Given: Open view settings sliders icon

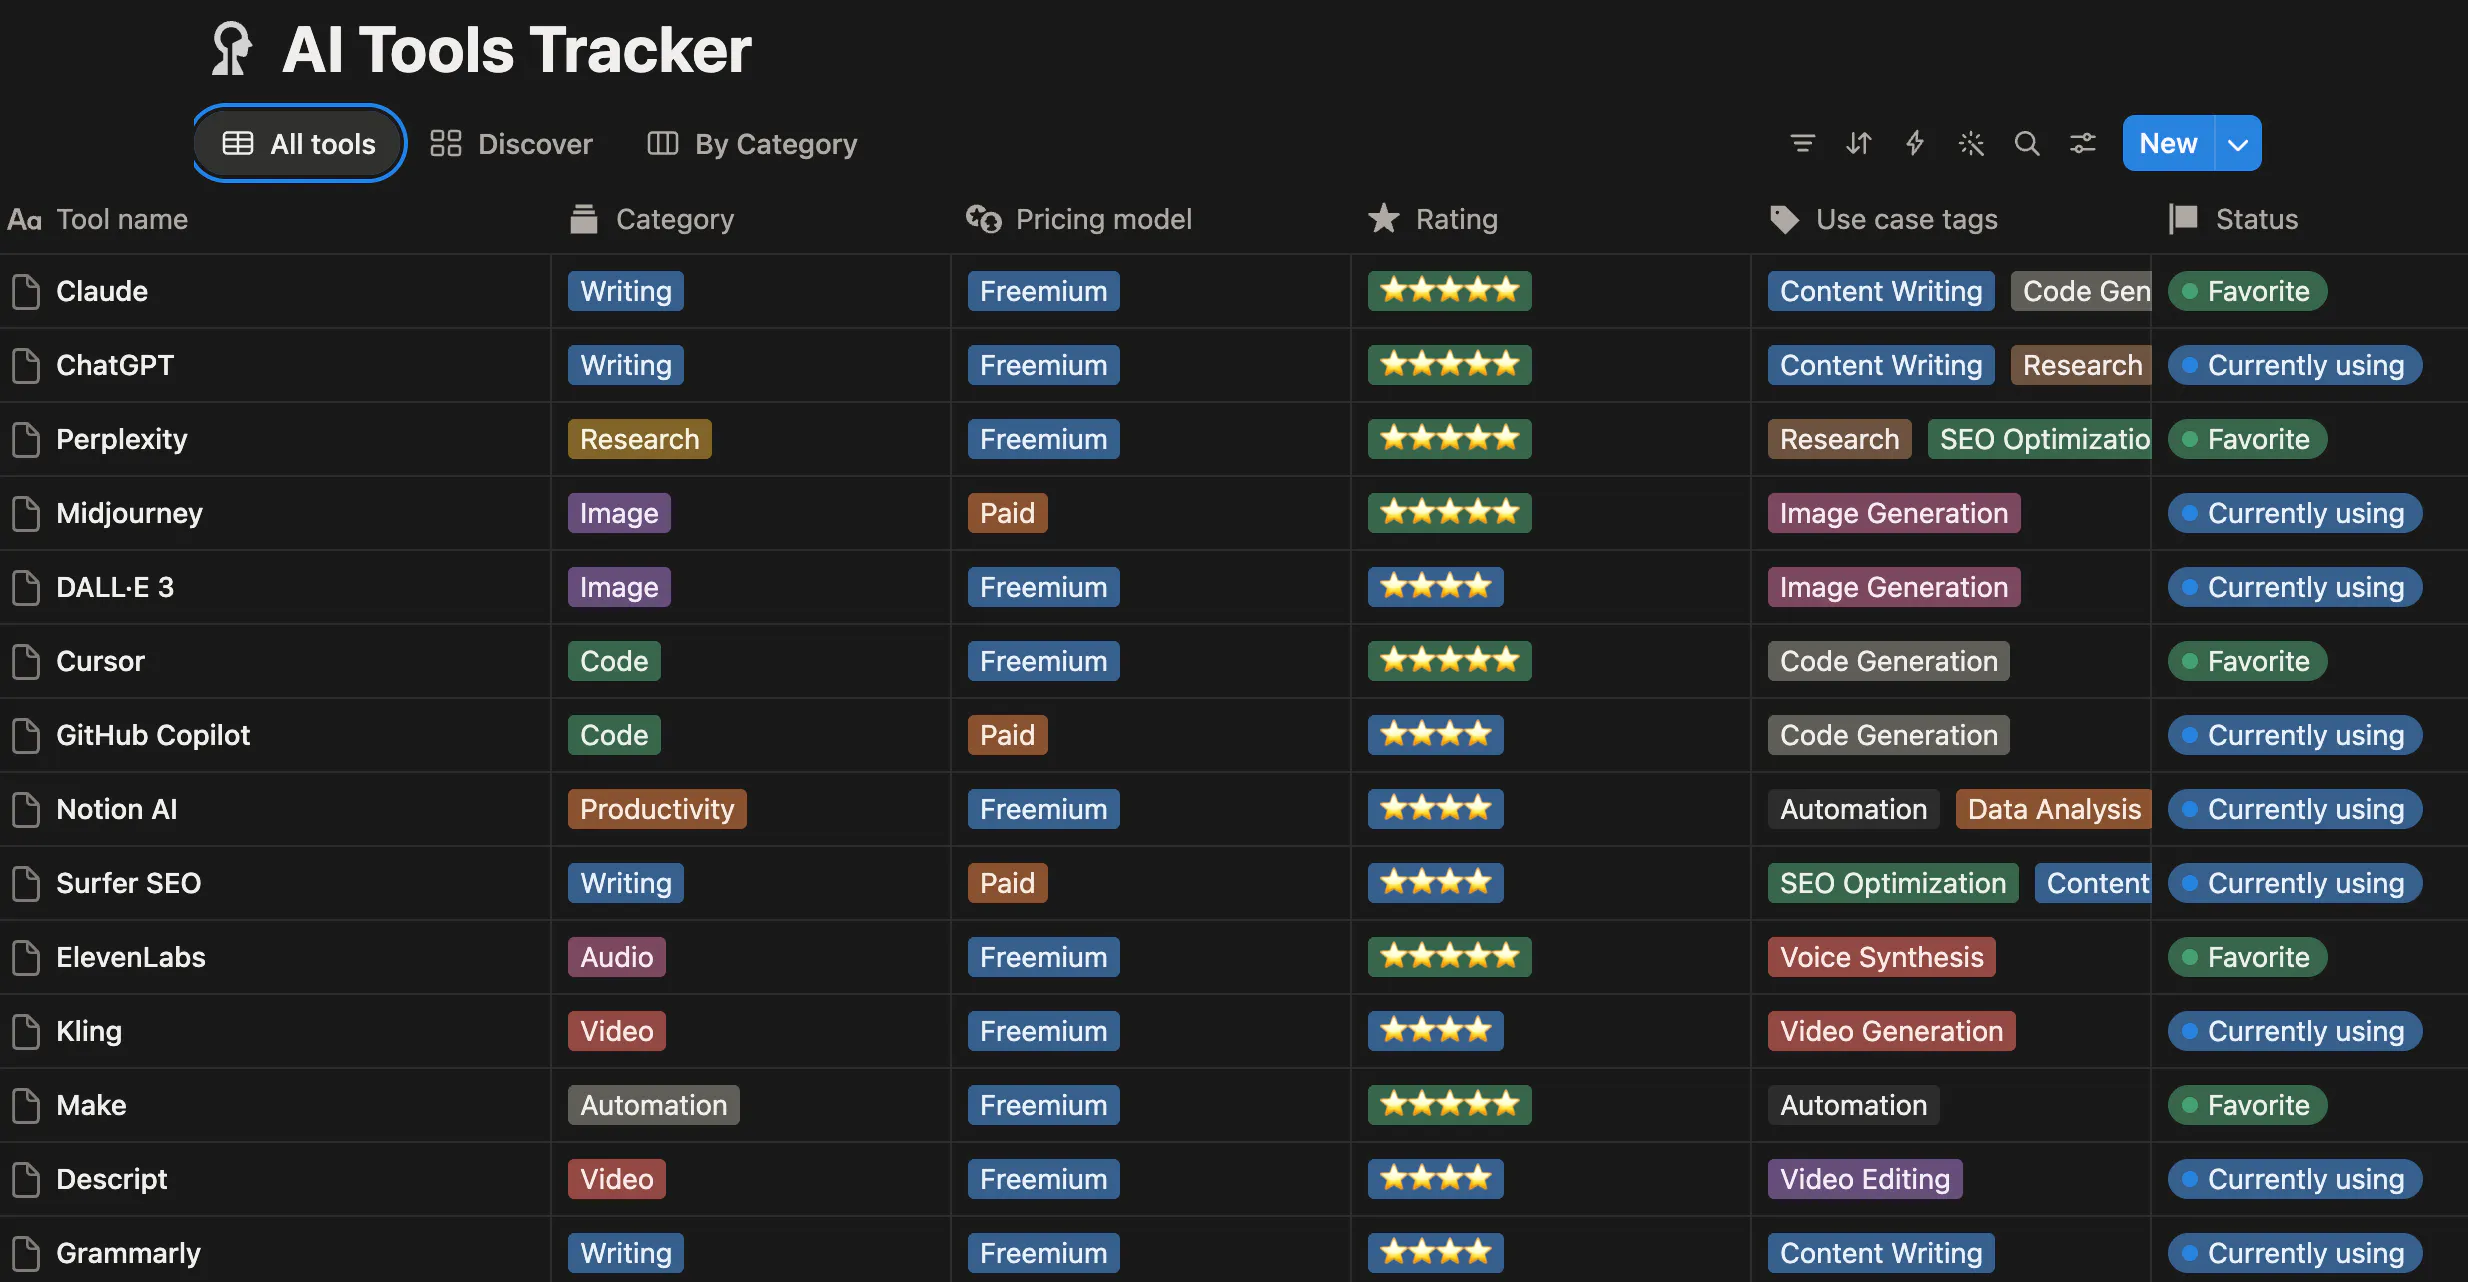Looking at the screenshot, I should point(2082,144).
